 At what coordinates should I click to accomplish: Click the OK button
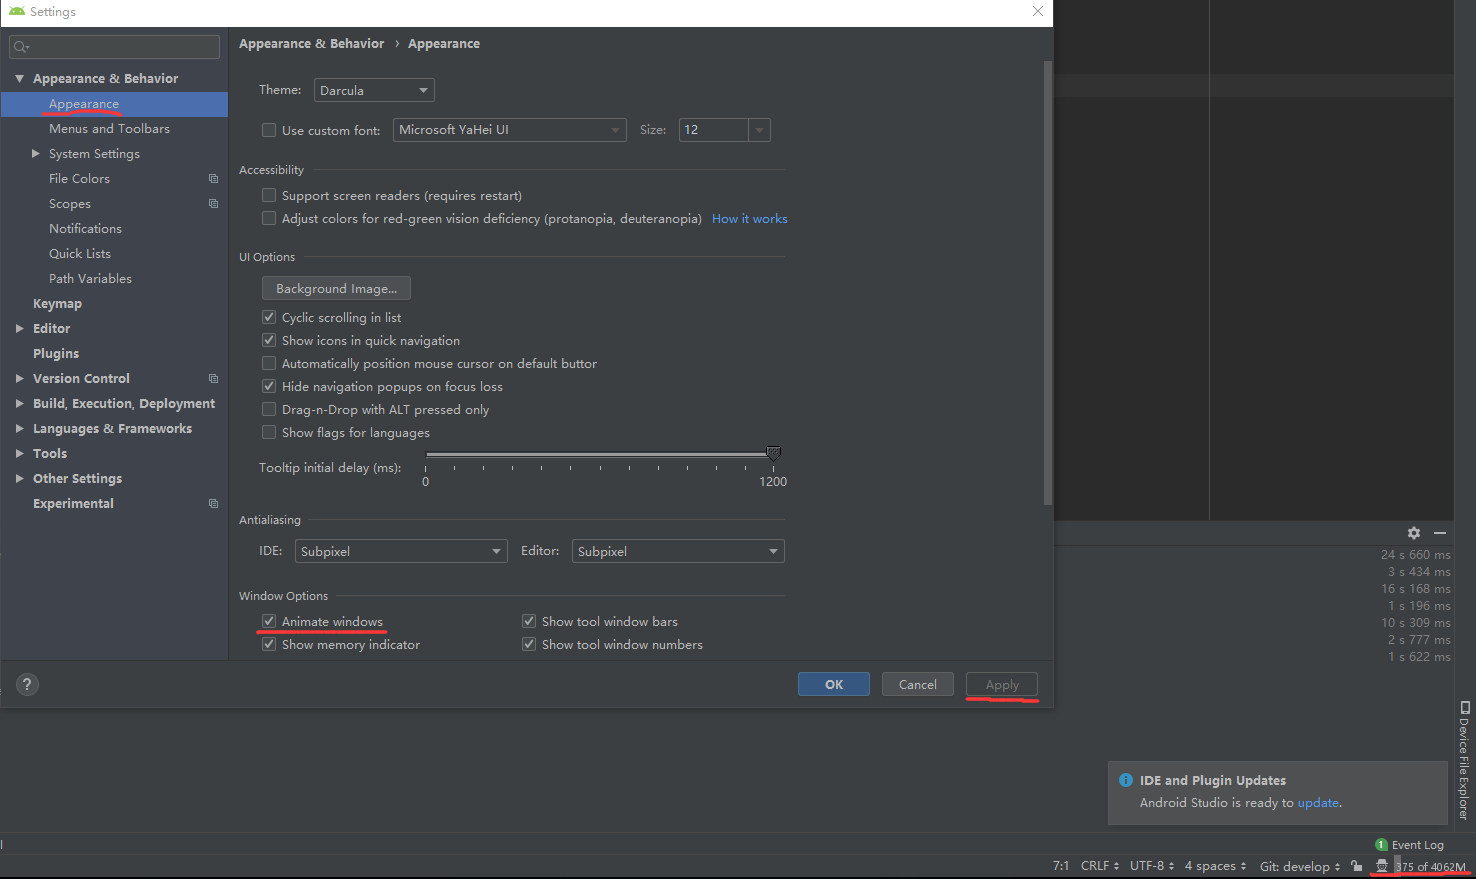click(x=834, y=684)
